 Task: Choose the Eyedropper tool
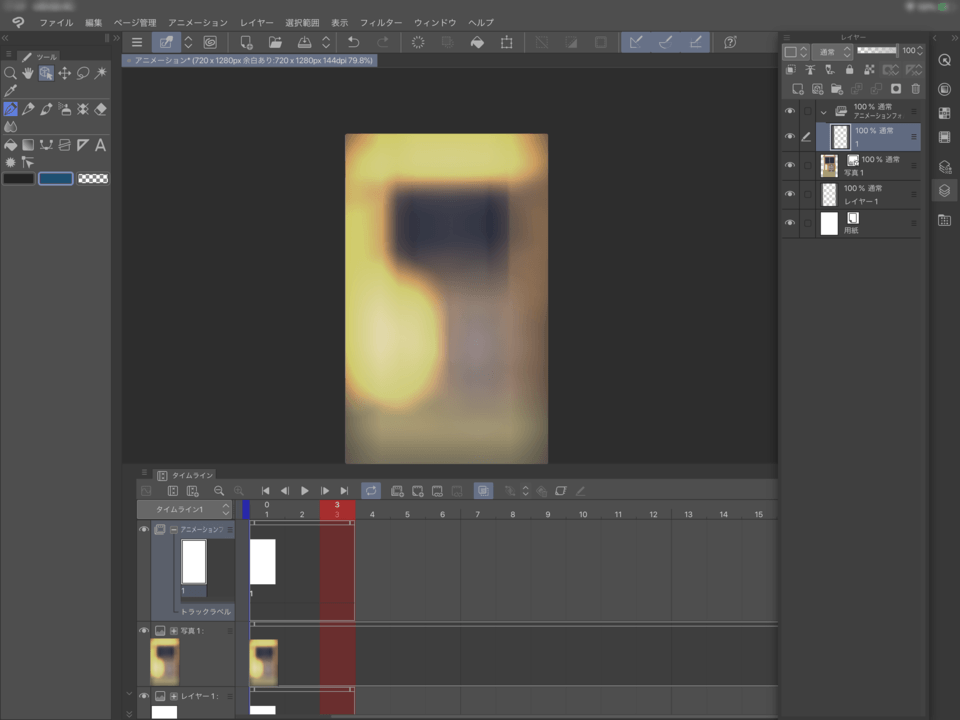(x=10, y=90)
